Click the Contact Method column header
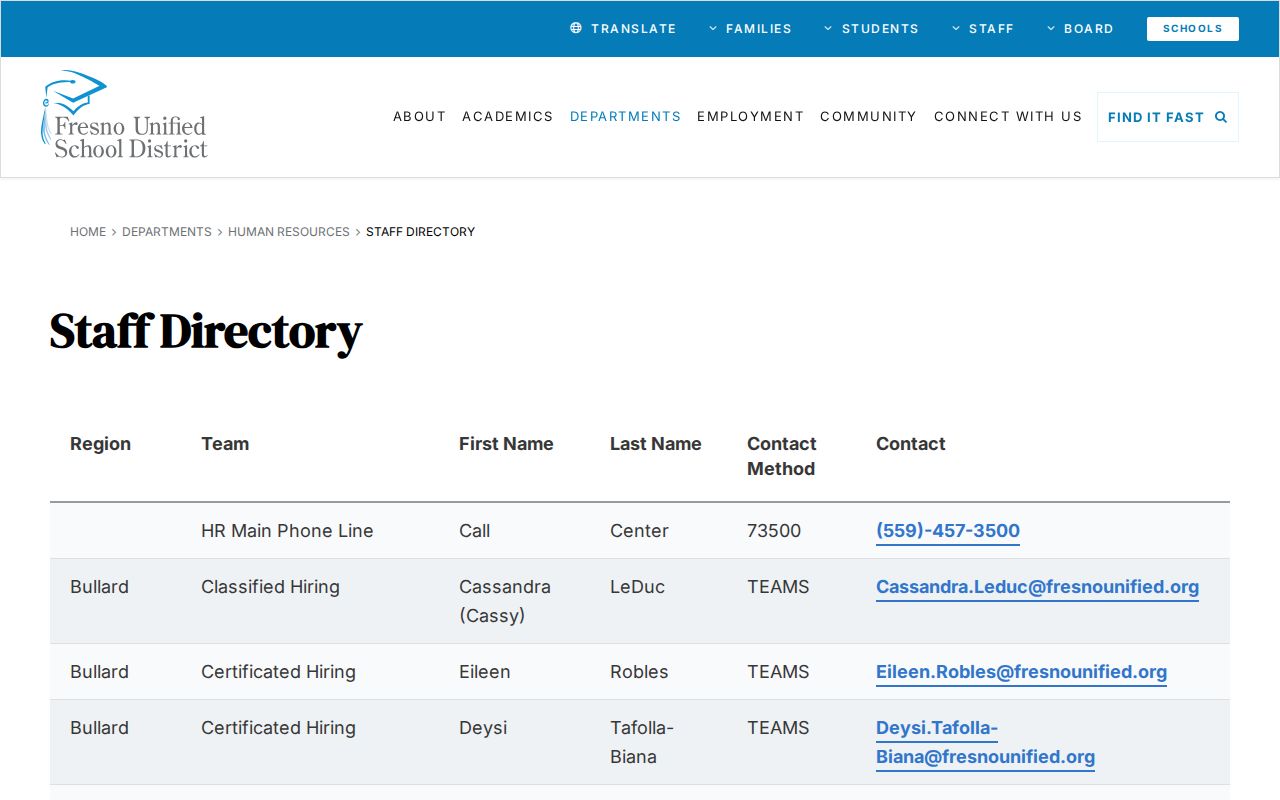The width and height of the screenshot is (1280, 800). pos(781,456)
